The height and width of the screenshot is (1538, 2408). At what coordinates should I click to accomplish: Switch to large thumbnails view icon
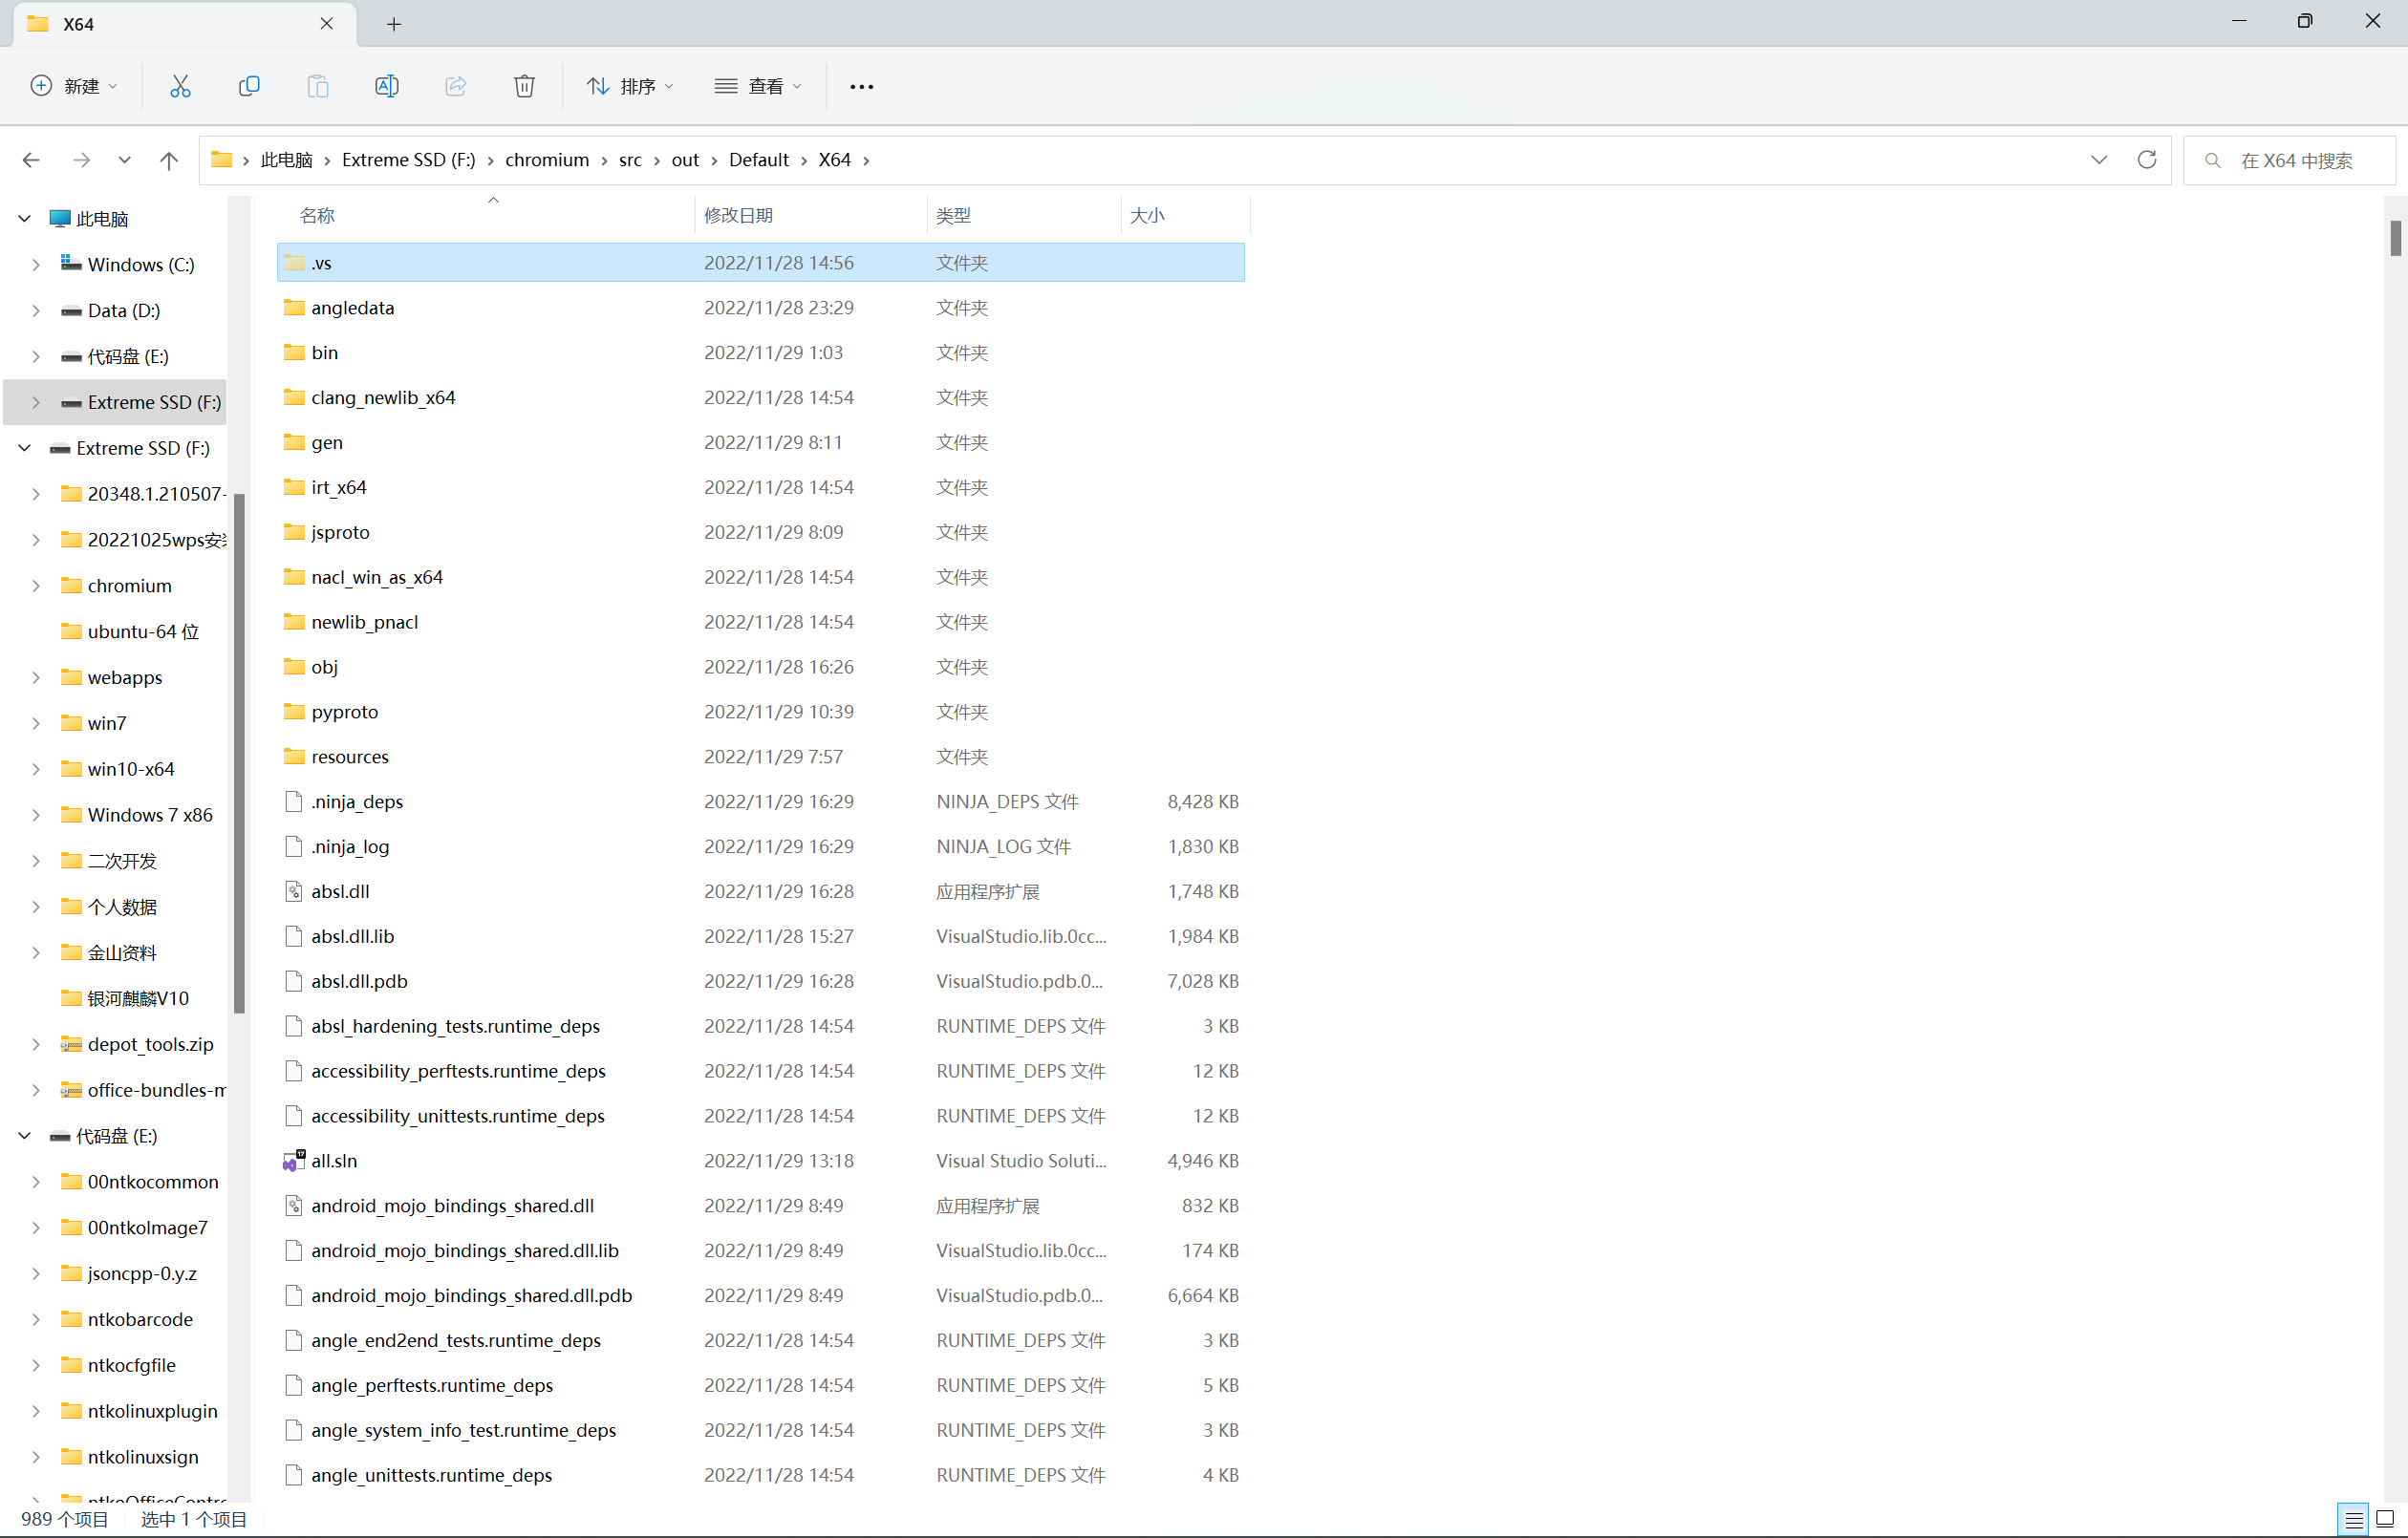[2385, 1519]
